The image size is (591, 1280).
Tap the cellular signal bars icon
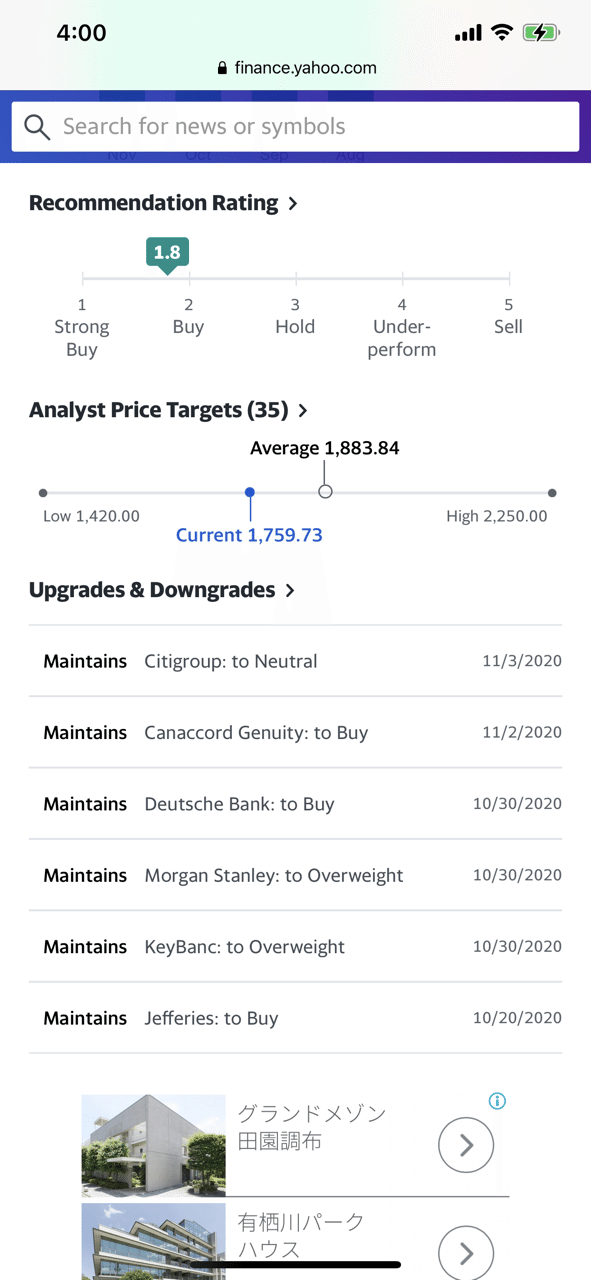click(468, 34)
